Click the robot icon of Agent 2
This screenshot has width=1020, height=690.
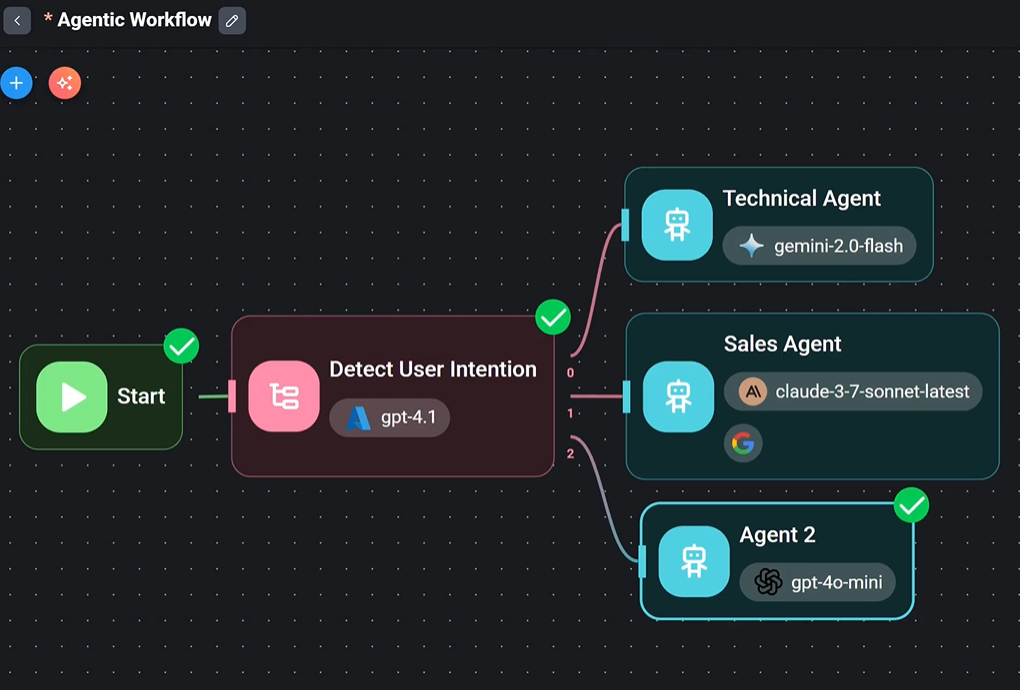[694, 561]
